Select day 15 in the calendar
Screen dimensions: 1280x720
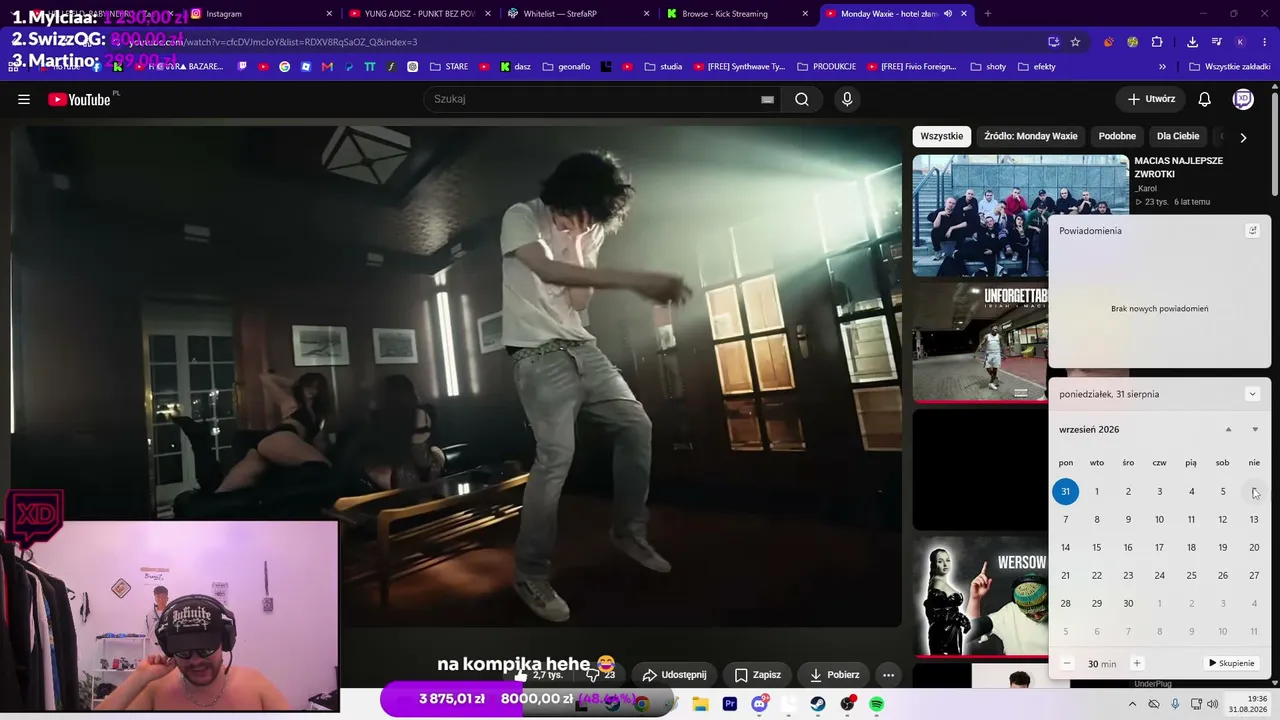click(x=1097, y=547)
